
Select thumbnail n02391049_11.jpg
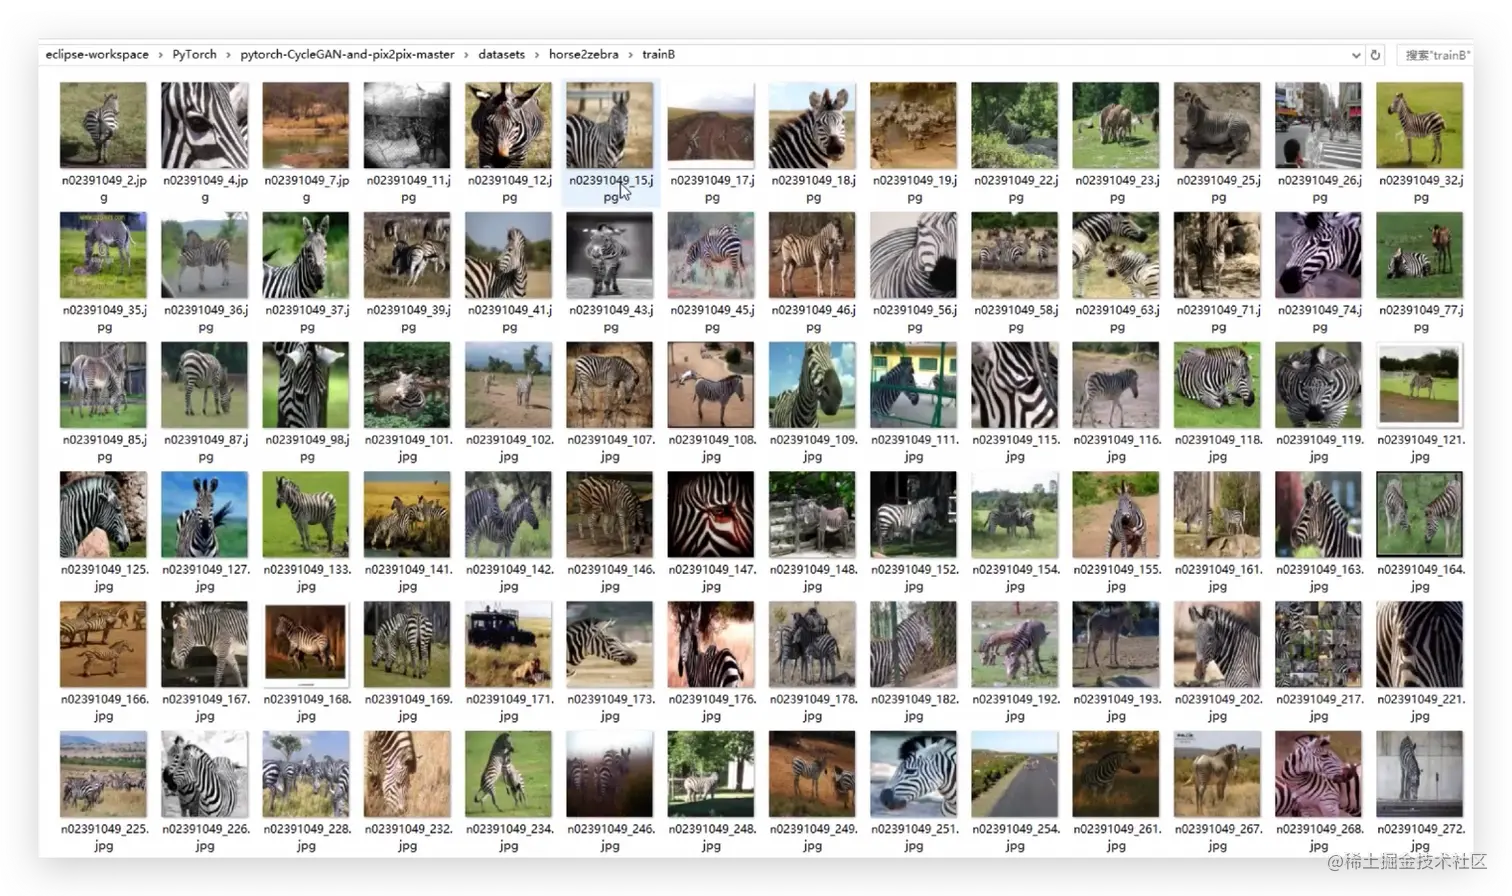click(407, 125)
